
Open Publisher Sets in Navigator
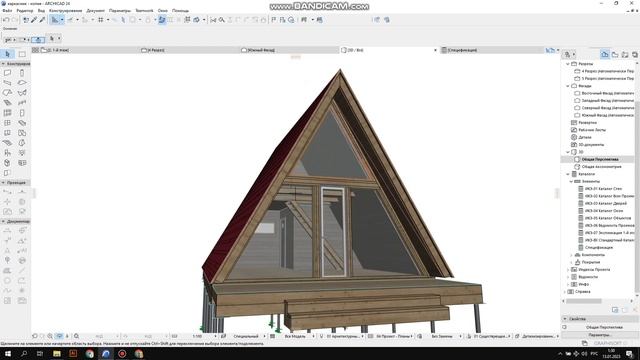635,54
